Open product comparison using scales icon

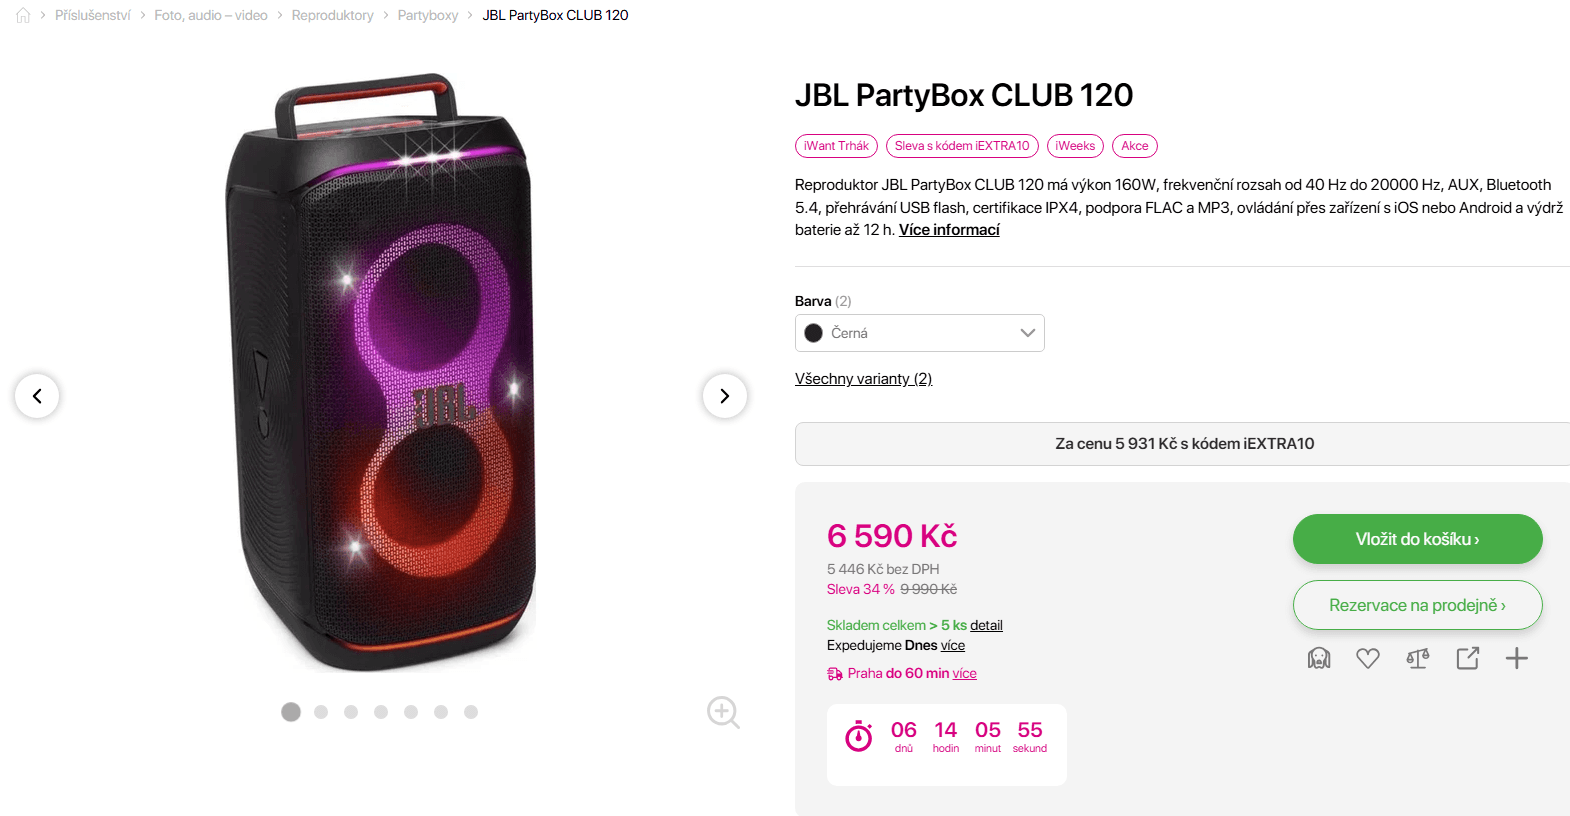tap(1417, 658)
